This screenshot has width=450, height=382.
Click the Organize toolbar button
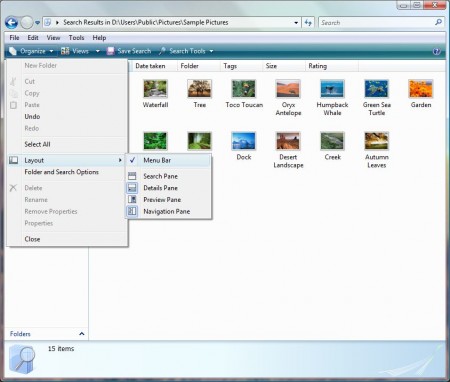31,51
